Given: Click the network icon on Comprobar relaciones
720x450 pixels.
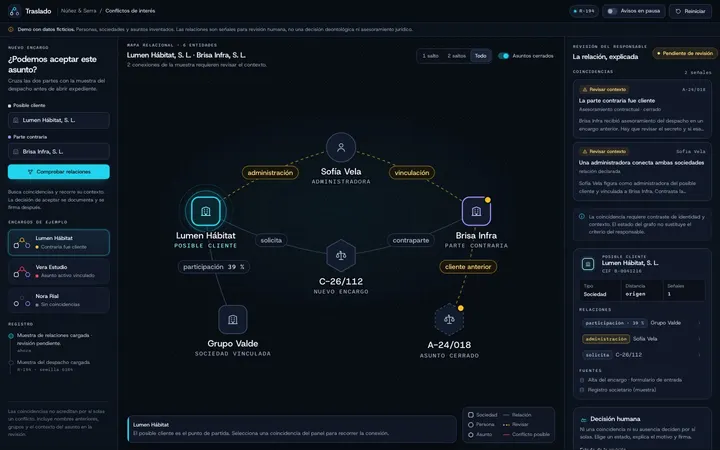Looking at the screenshot, I should click(30, 172).
